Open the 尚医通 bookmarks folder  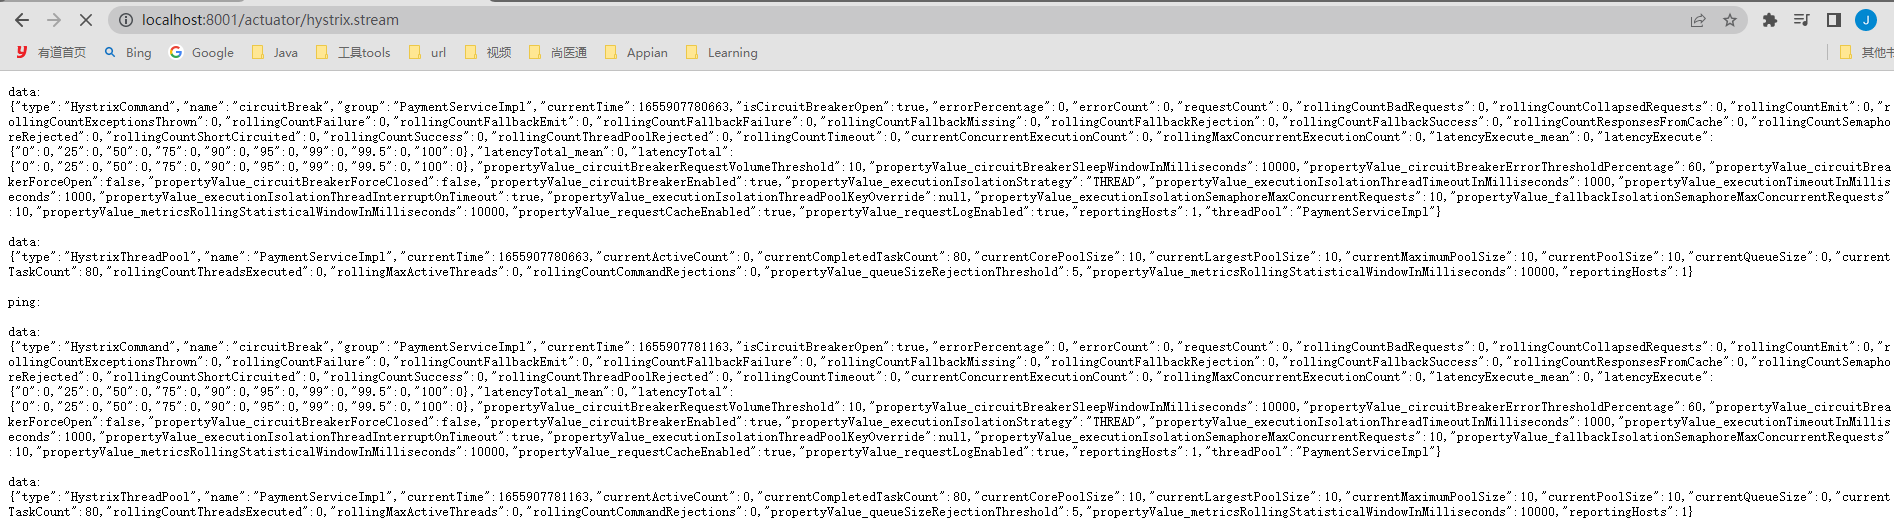pos(558,52)
